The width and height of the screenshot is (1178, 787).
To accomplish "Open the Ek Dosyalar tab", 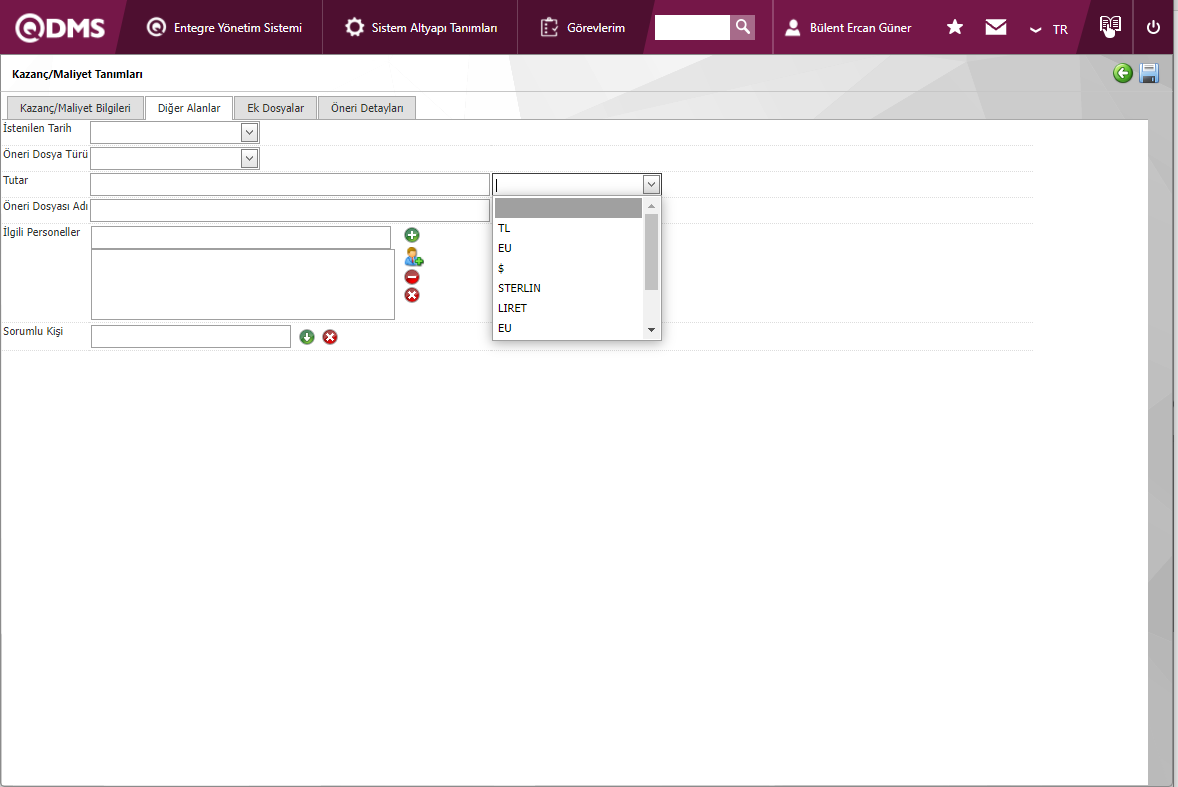I will pyautogui.click(x=275, y=108).
